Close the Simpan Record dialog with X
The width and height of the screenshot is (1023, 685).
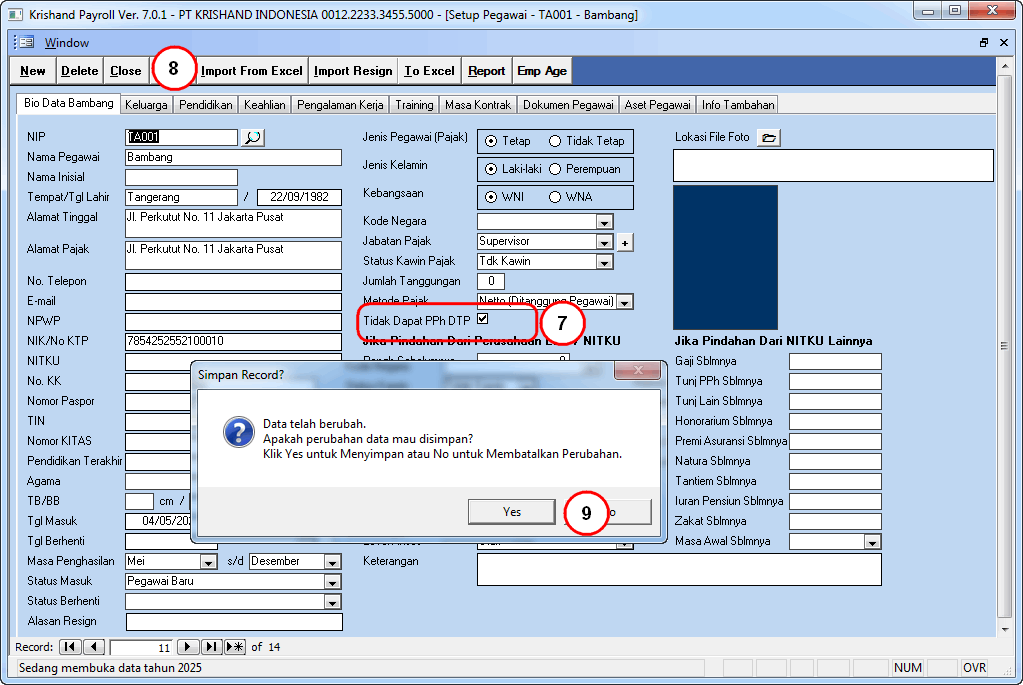pyautogui.click(x=636, y=373)
